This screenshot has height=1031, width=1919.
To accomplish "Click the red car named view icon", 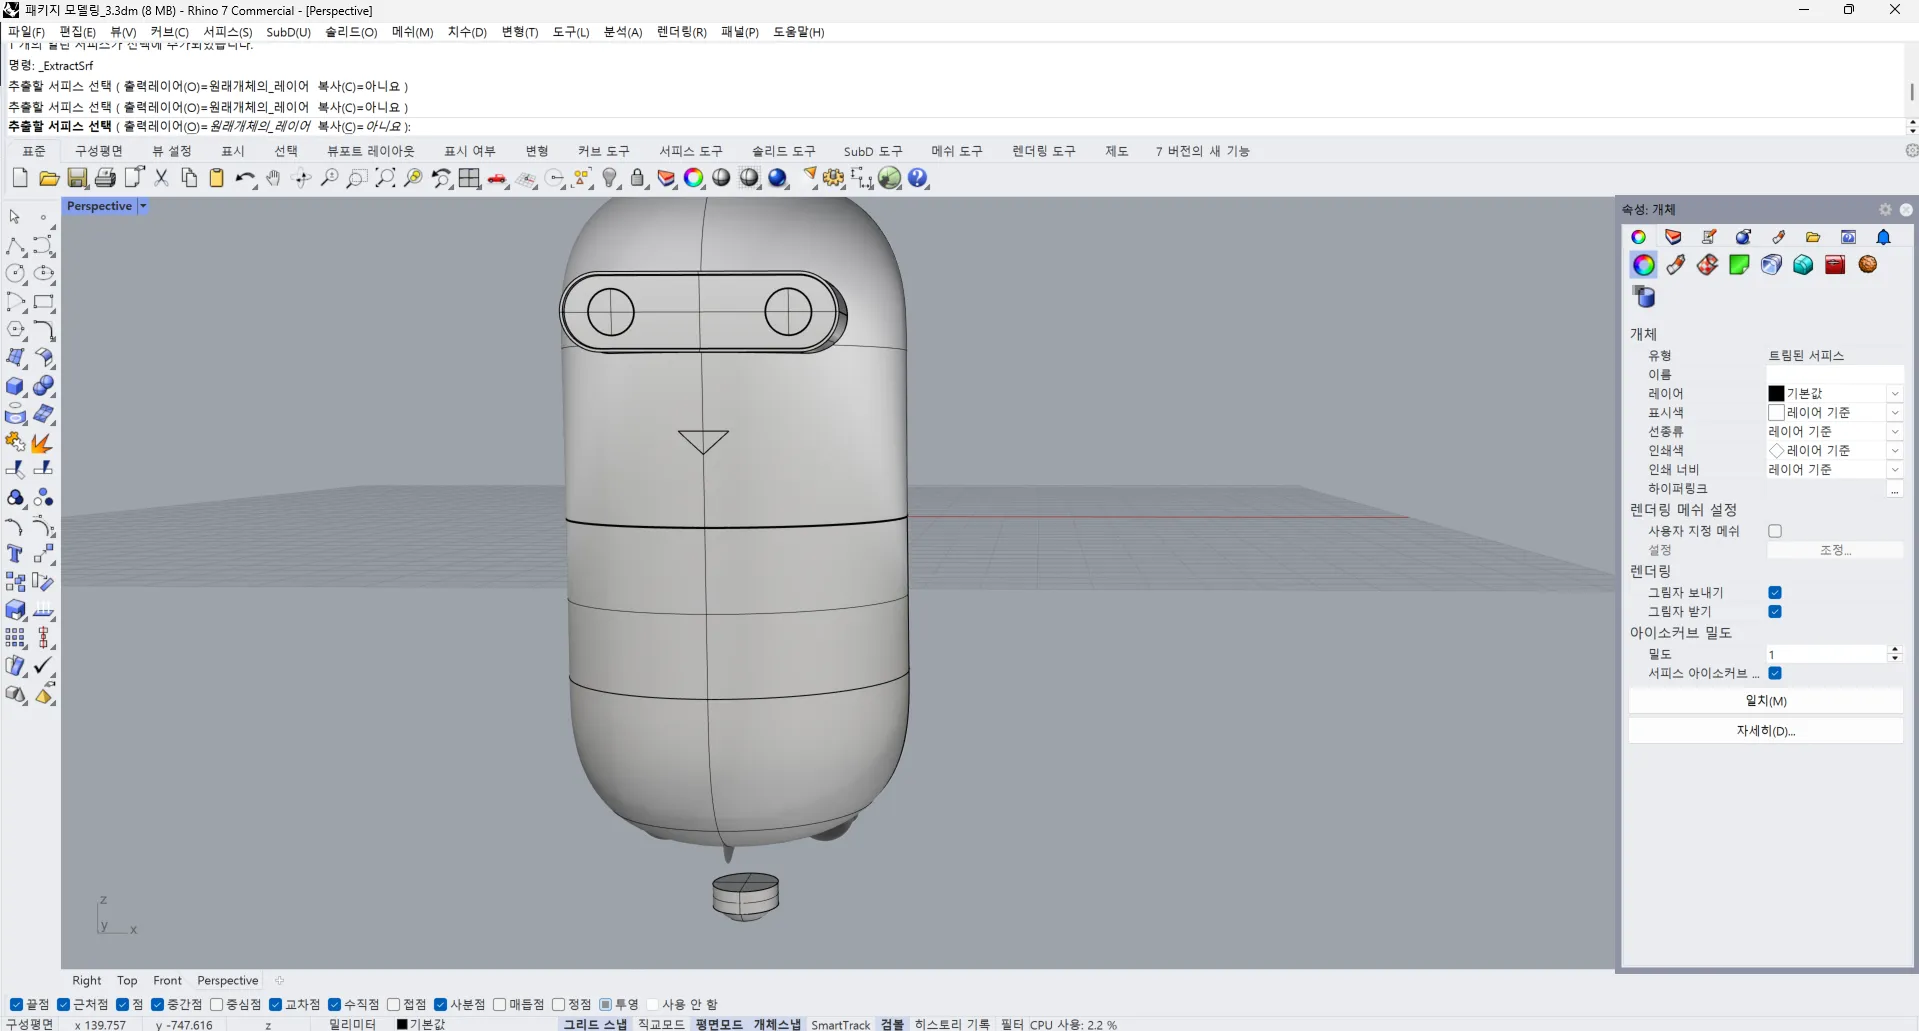I will click(x=497, y=178).
